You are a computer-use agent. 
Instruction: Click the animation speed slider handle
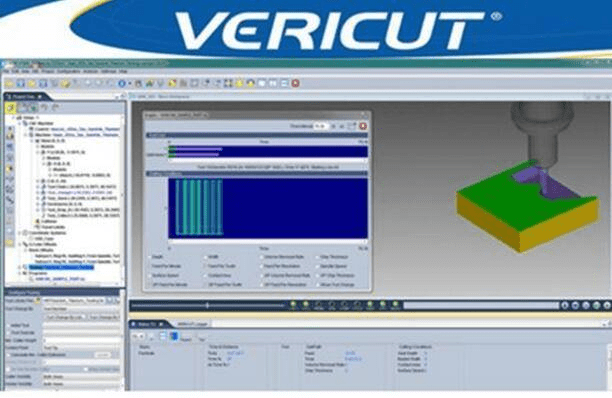click(207, 306)
